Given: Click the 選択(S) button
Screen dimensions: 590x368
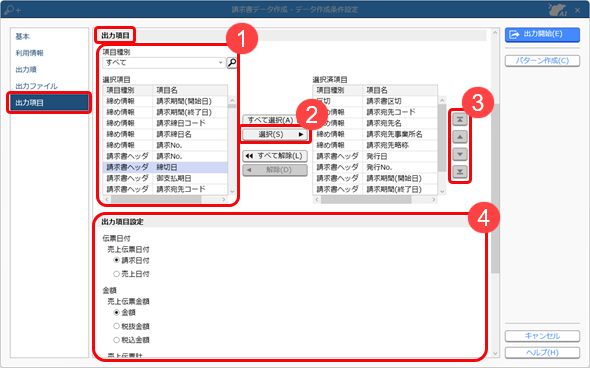Looking at the screenshot, I should pos(275,134).
